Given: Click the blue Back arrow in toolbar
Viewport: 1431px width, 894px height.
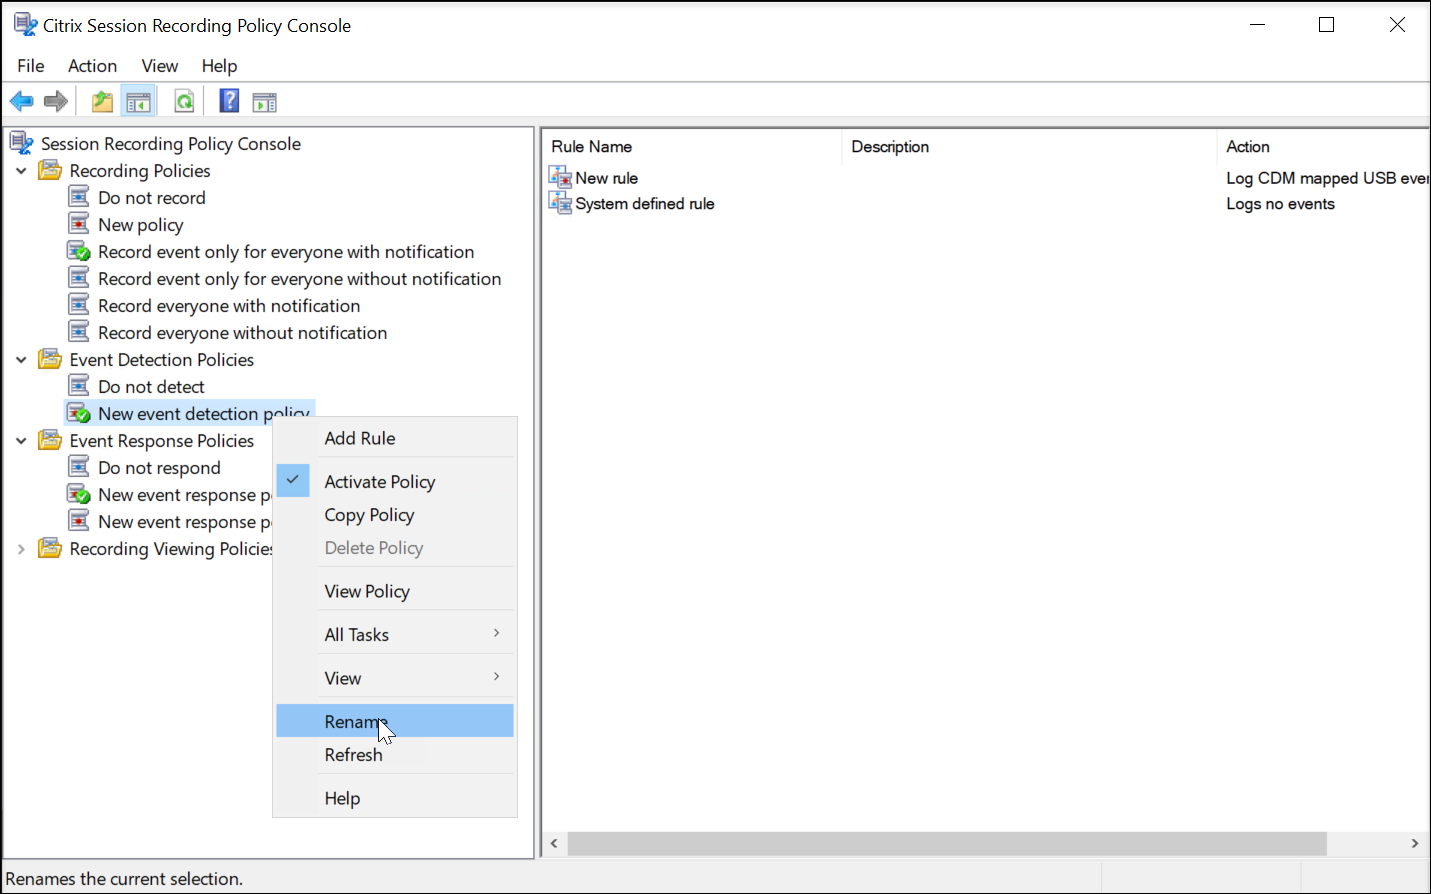Looking at the screenshot, I should (x=21, y=101).
